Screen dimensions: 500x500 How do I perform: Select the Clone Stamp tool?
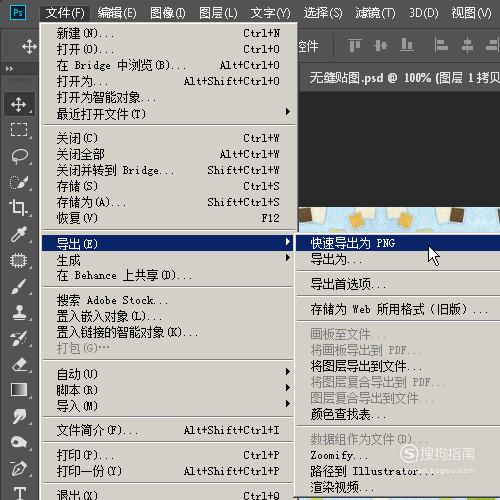[19, 312]
